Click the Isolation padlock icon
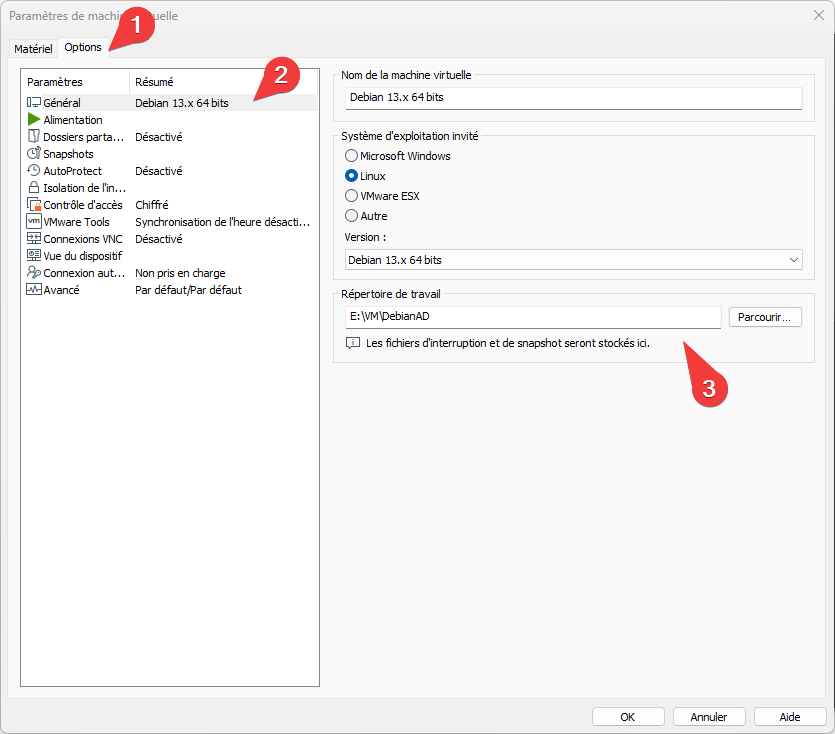 pos(34,187)
